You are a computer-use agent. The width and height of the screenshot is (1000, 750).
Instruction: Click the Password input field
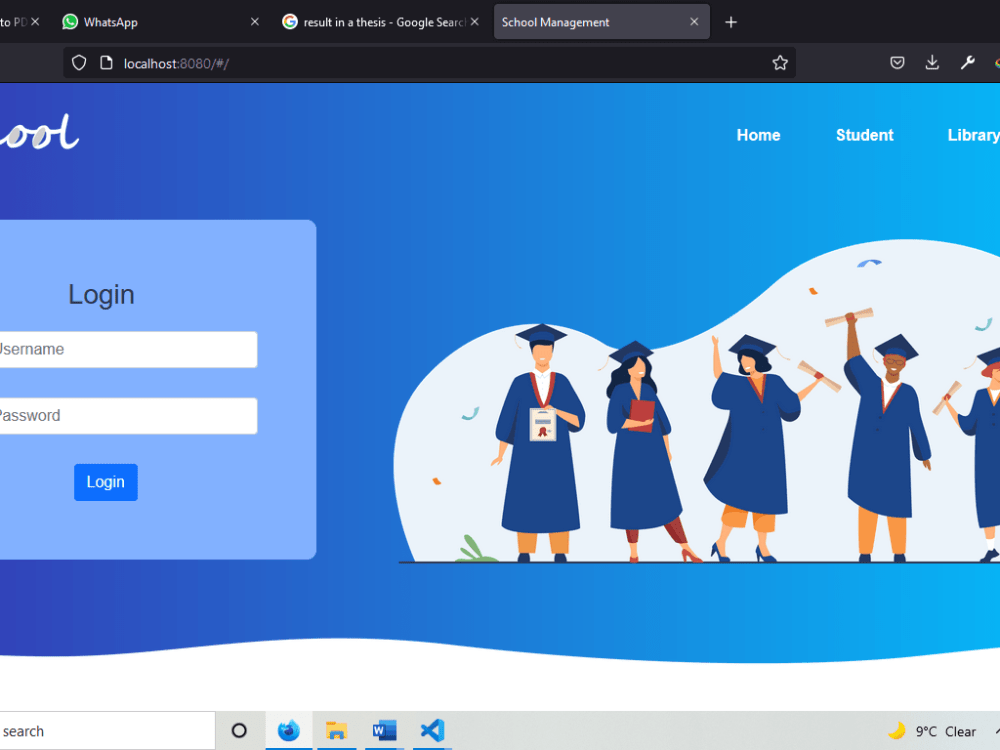[128, 416]
